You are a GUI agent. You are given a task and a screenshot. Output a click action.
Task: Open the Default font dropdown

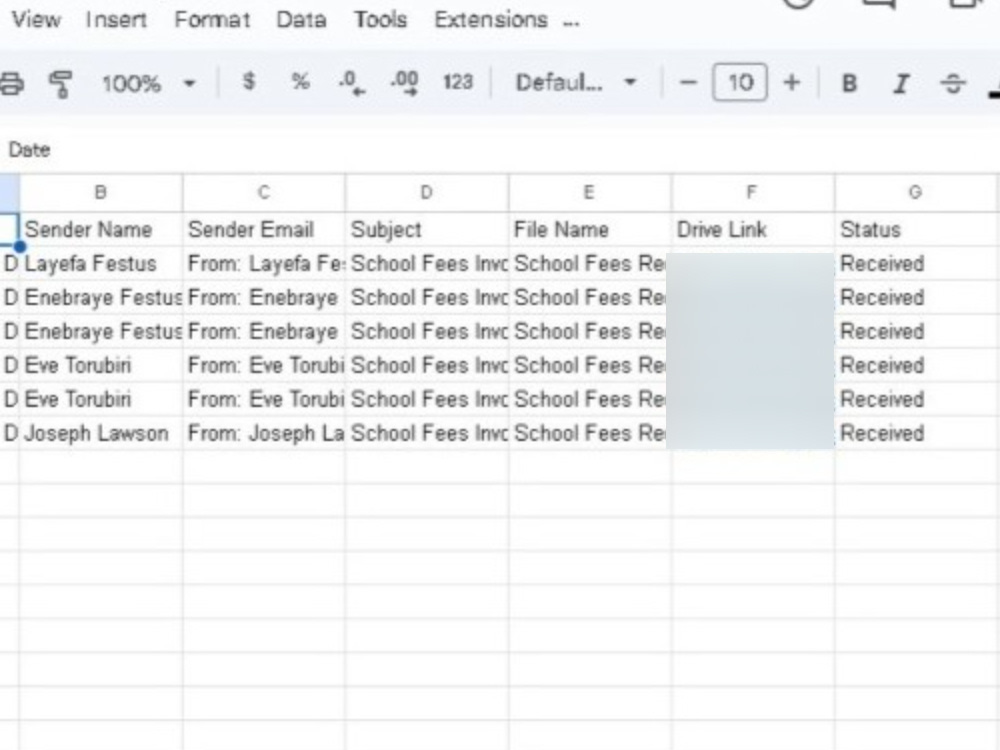tap(576, 82)
